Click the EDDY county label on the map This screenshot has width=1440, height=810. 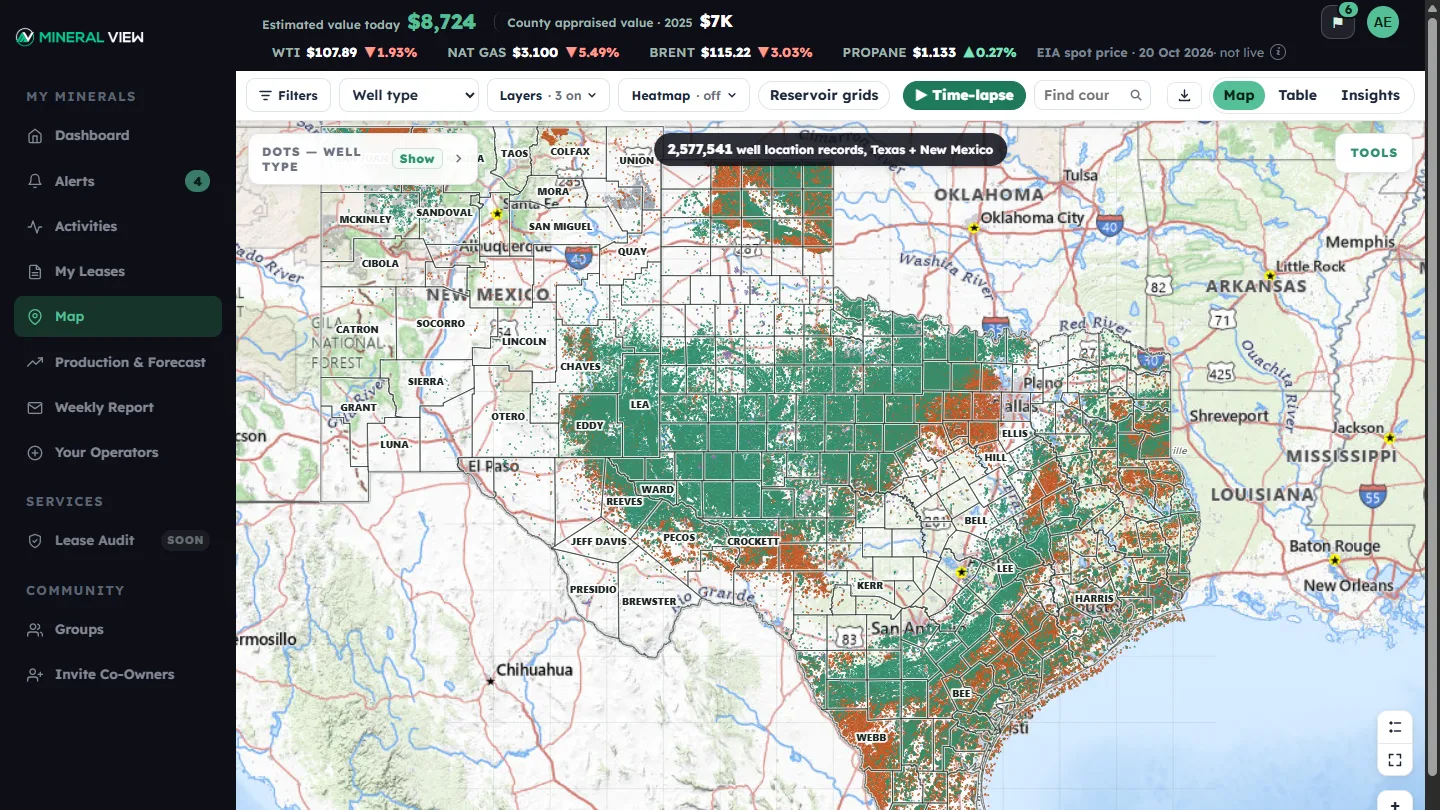click(590, 426)
